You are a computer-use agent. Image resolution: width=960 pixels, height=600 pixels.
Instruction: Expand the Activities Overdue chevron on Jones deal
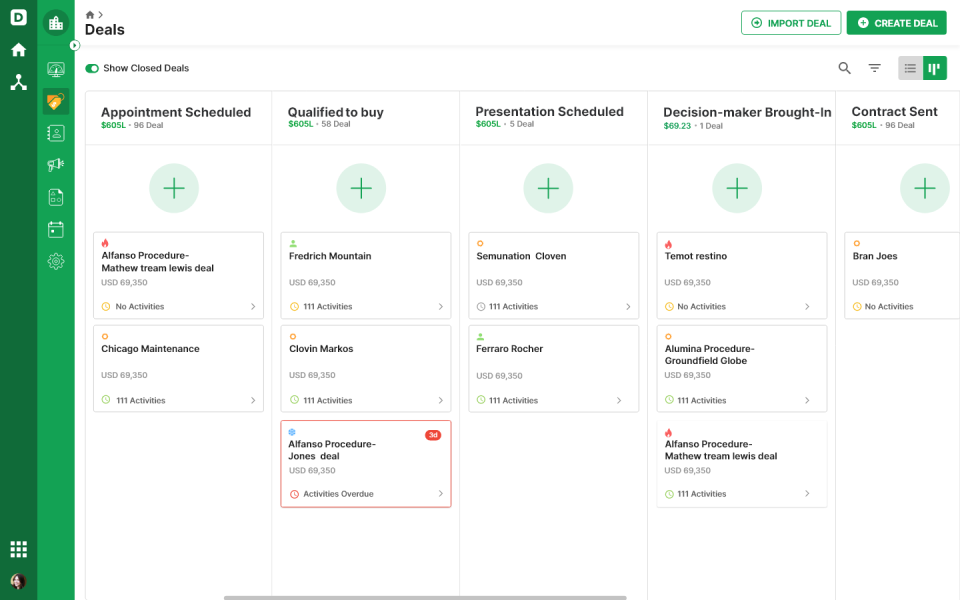(440, 493)
